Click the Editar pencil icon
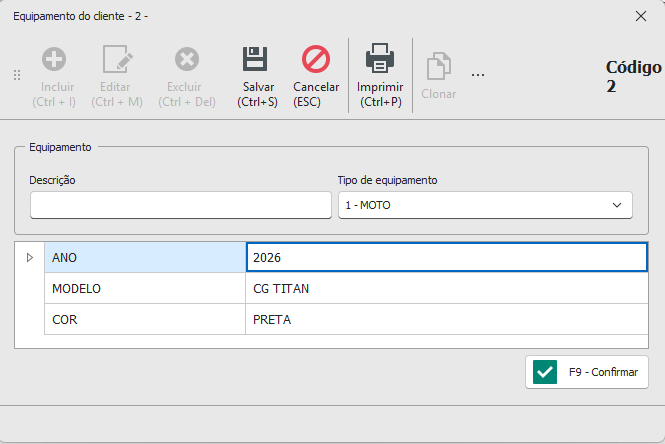This screenshot has width=665, height=444. 117,59
